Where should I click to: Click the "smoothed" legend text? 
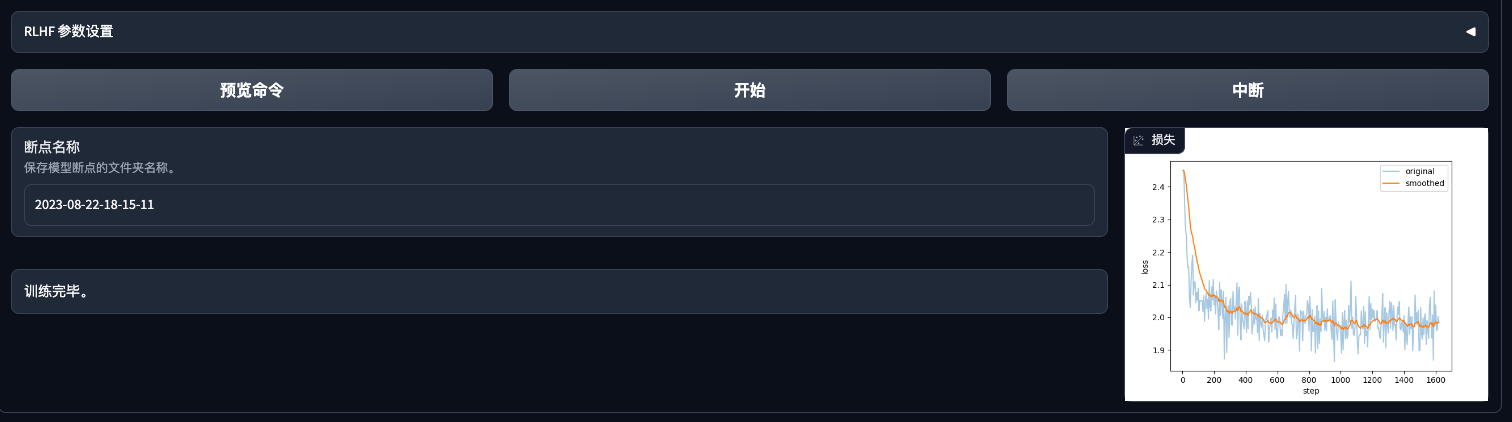coord(1424,184)
